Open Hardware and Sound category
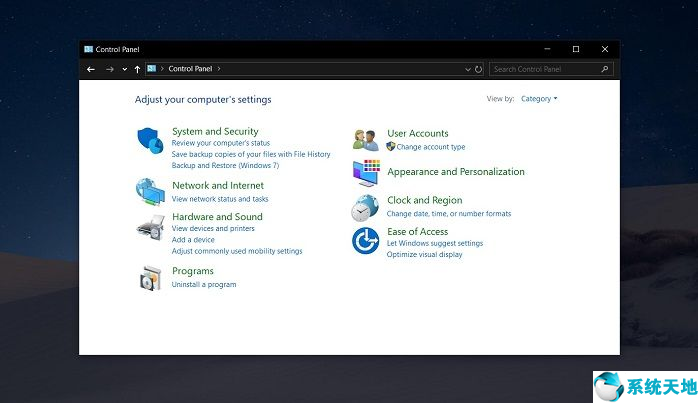Image resolution: width=698 pixels, height=403 pixels. point(217,216)
